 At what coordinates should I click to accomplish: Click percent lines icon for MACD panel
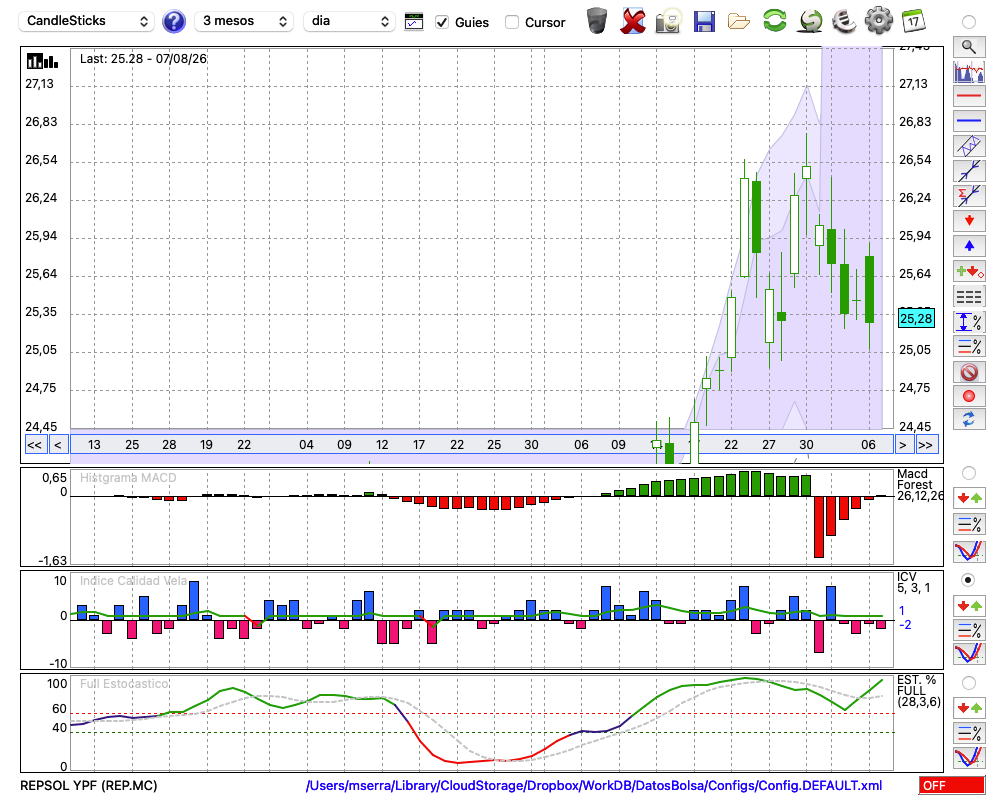969,524
